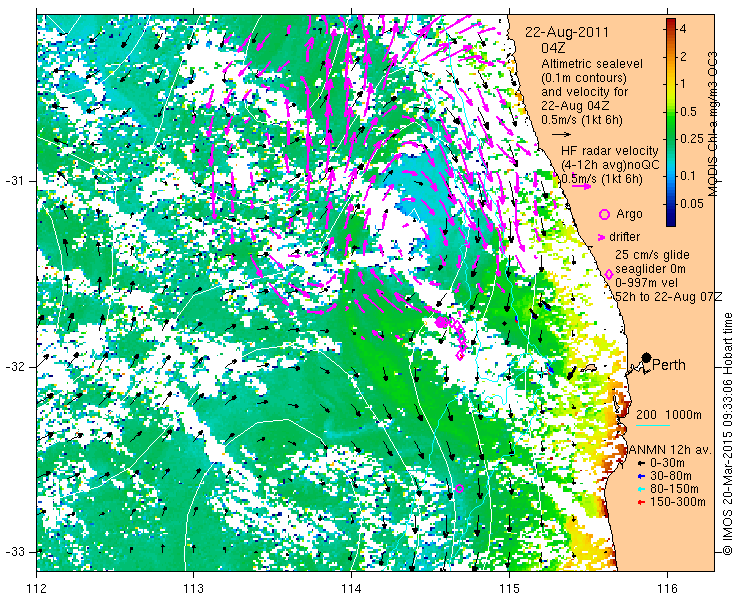Image resolution: width=740 pixels, height=600 pixels.
Task: Click the '80-150m' depth label
Action: pos(674,489)
